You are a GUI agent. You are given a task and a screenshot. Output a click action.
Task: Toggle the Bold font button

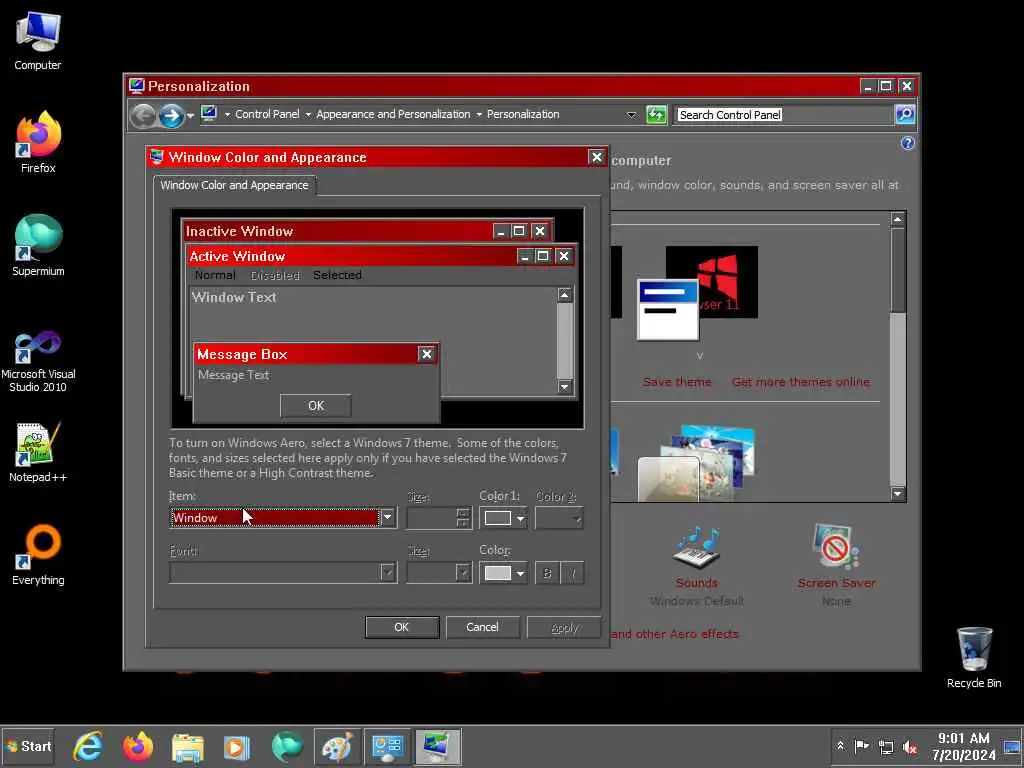coord(547,573)
